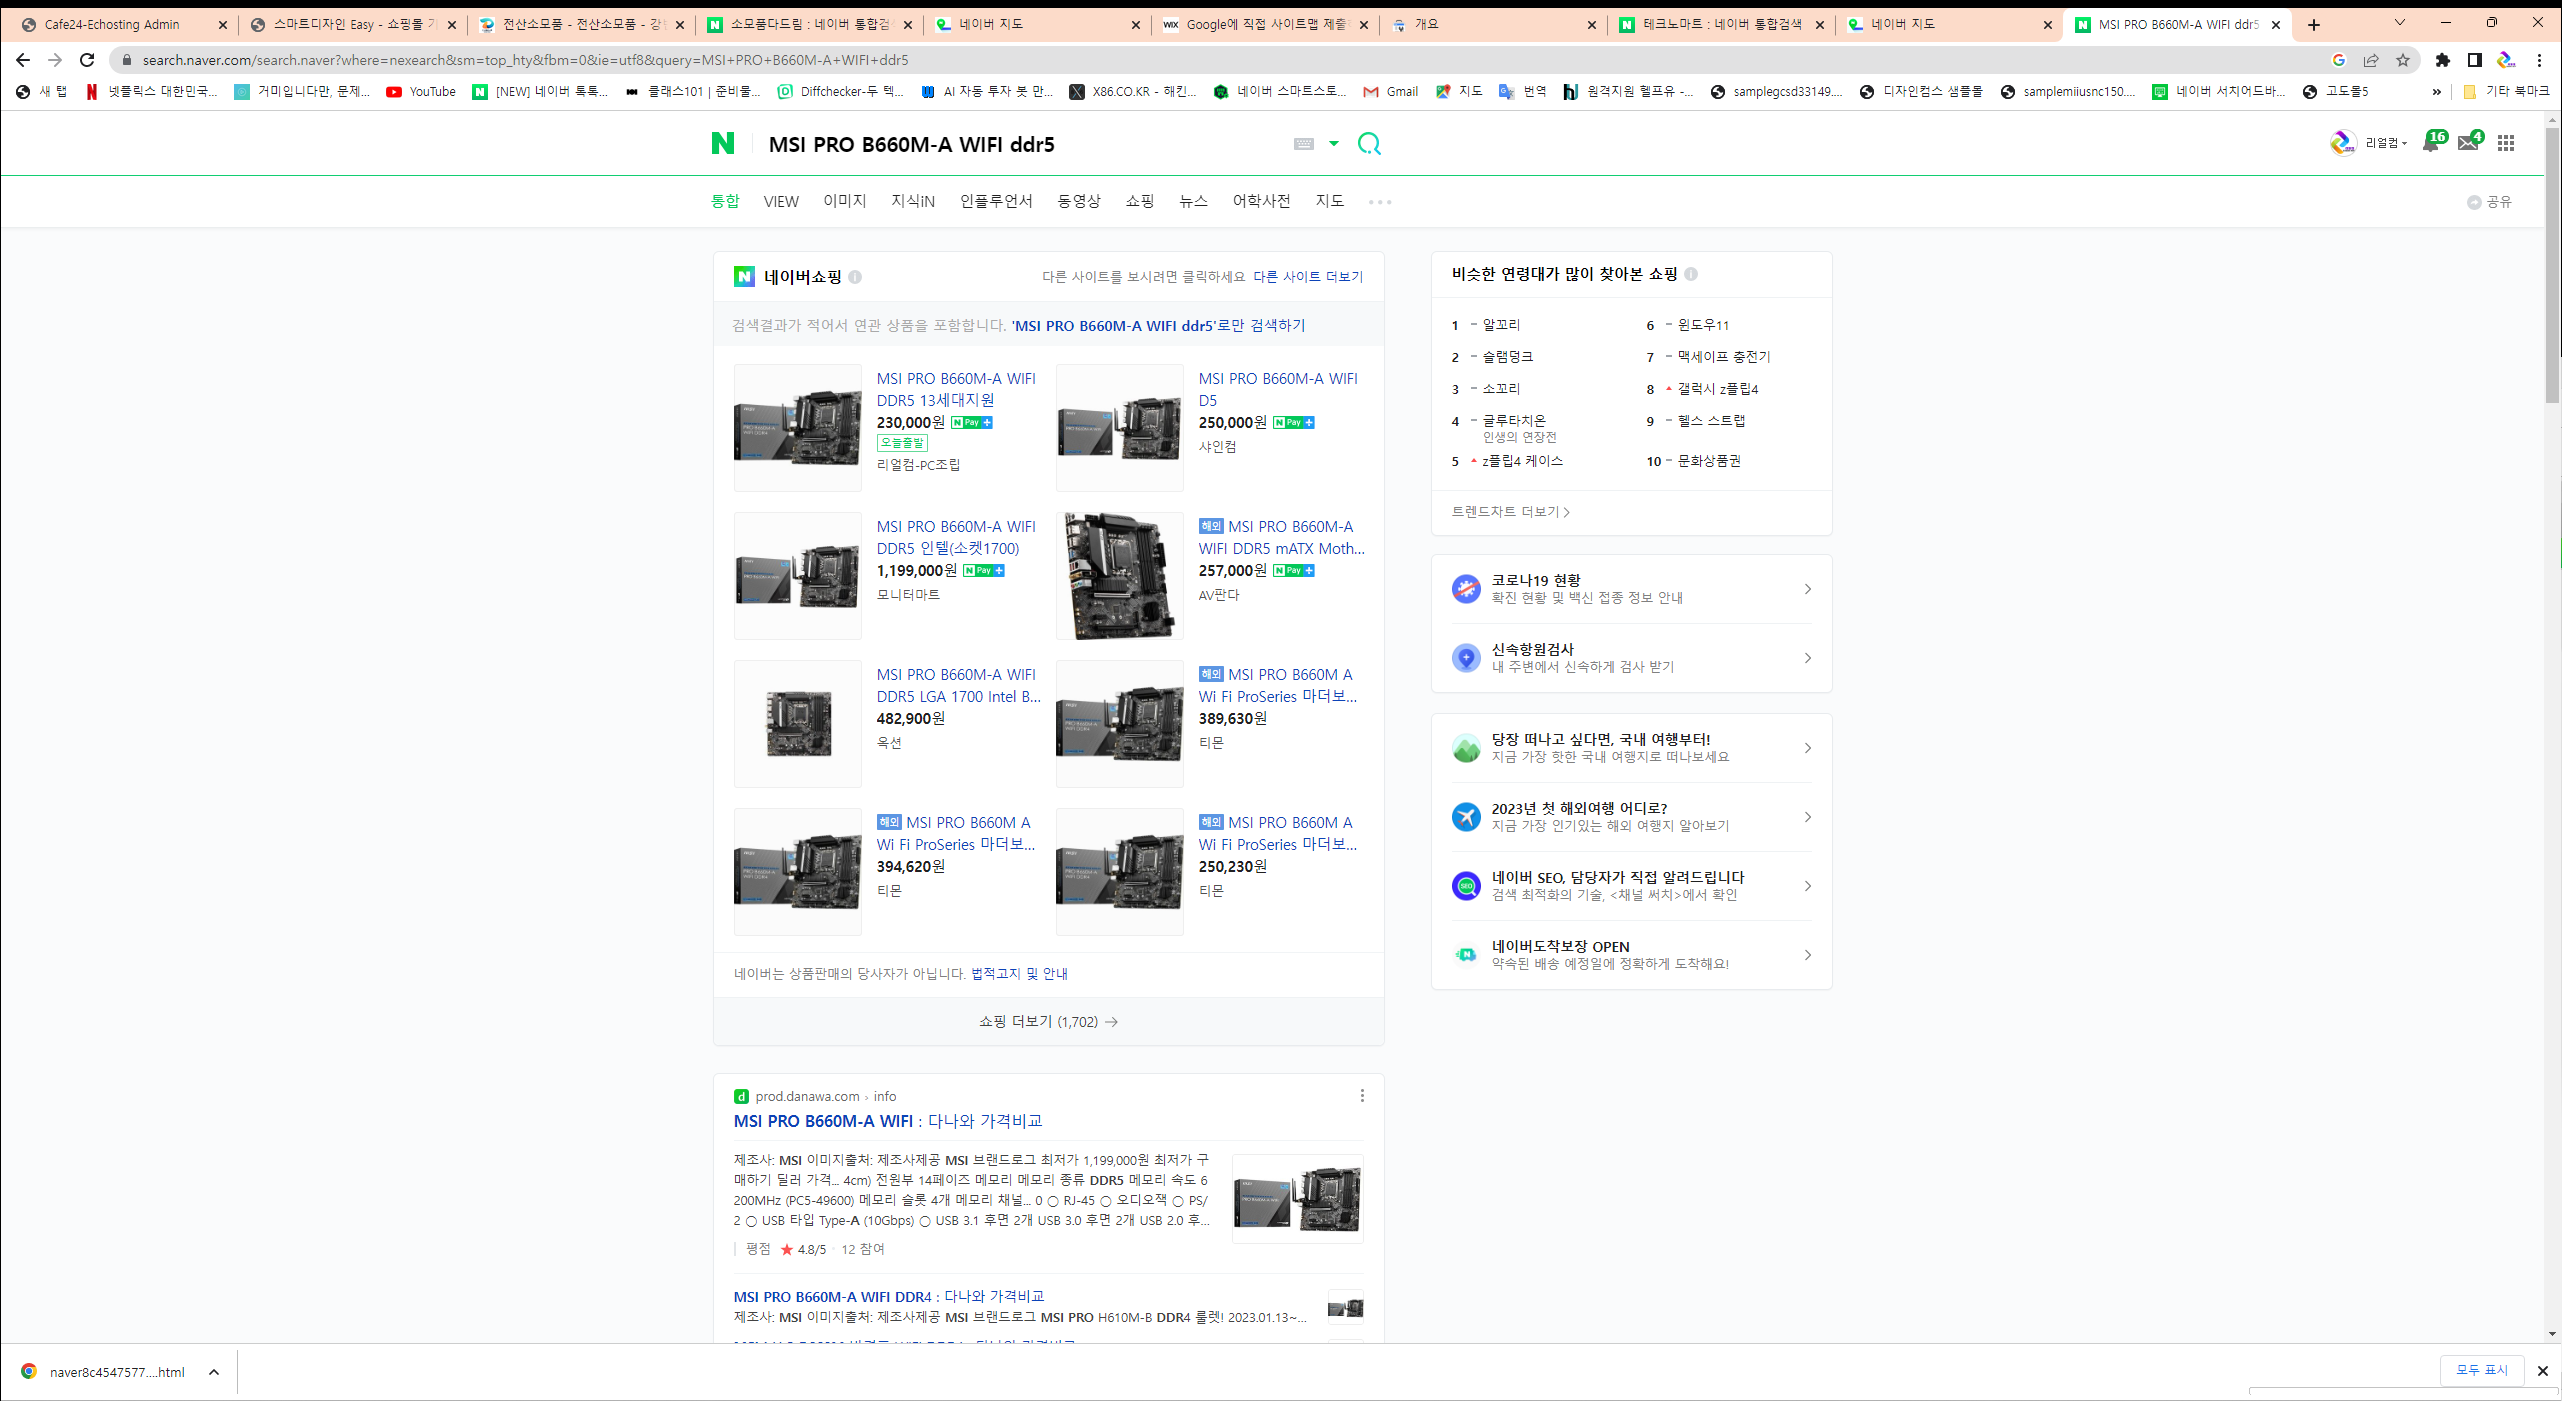2562x1401 pixels.
Task: Click the info icon beside 비슷한 연령대 쇼핑
Action: point(1691,274)
